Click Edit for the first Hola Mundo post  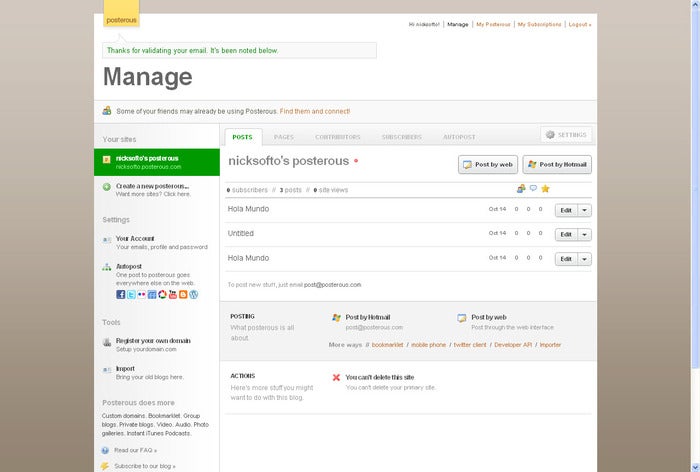(567, 210)
